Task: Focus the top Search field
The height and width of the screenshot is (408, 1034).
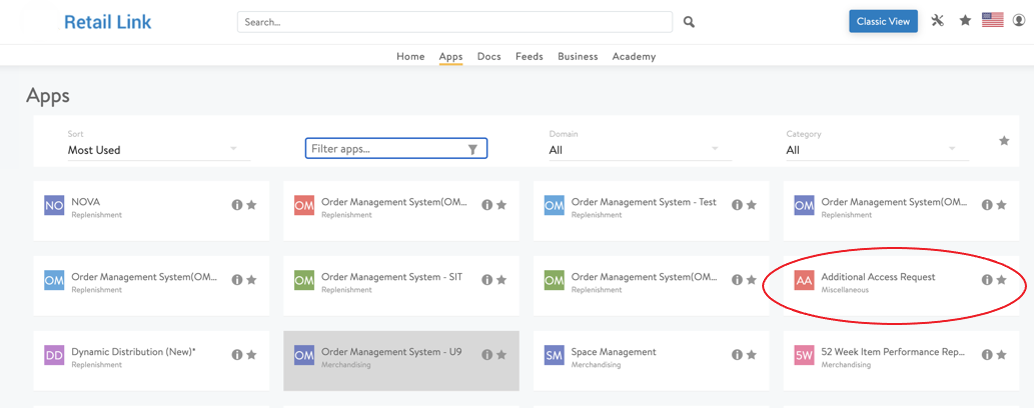Action: 455,22
